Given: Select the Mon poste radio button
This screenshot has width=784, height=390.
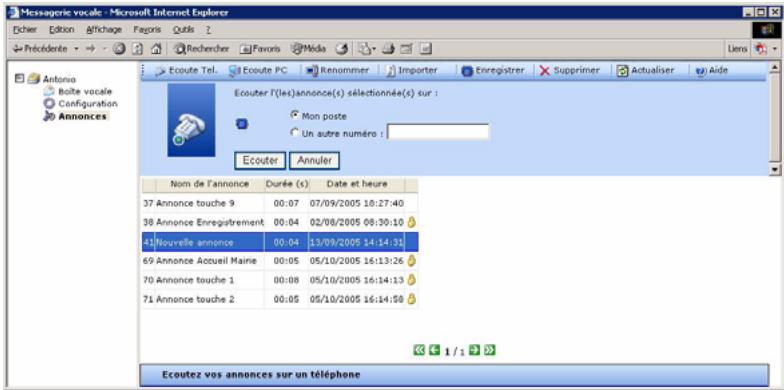Looking at the screenshot, I should 294,115.
